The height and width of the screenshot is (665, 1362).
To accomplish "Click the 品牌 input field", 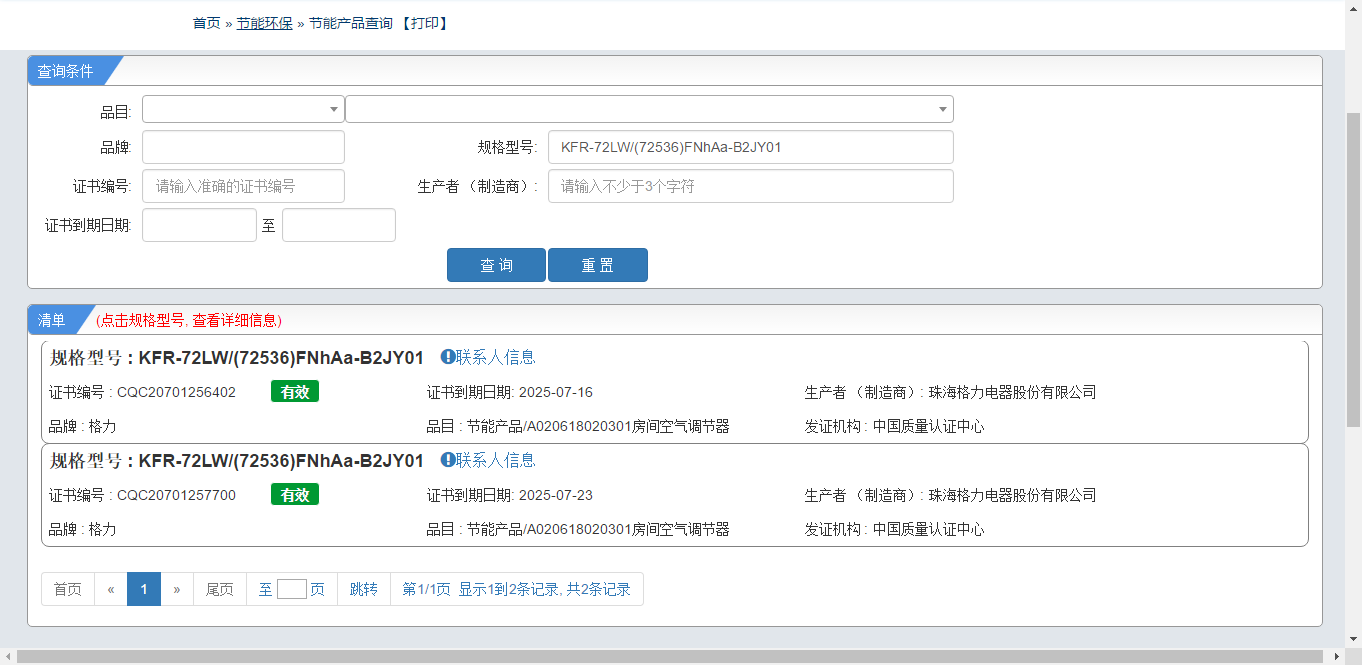I will coord(243,147).
